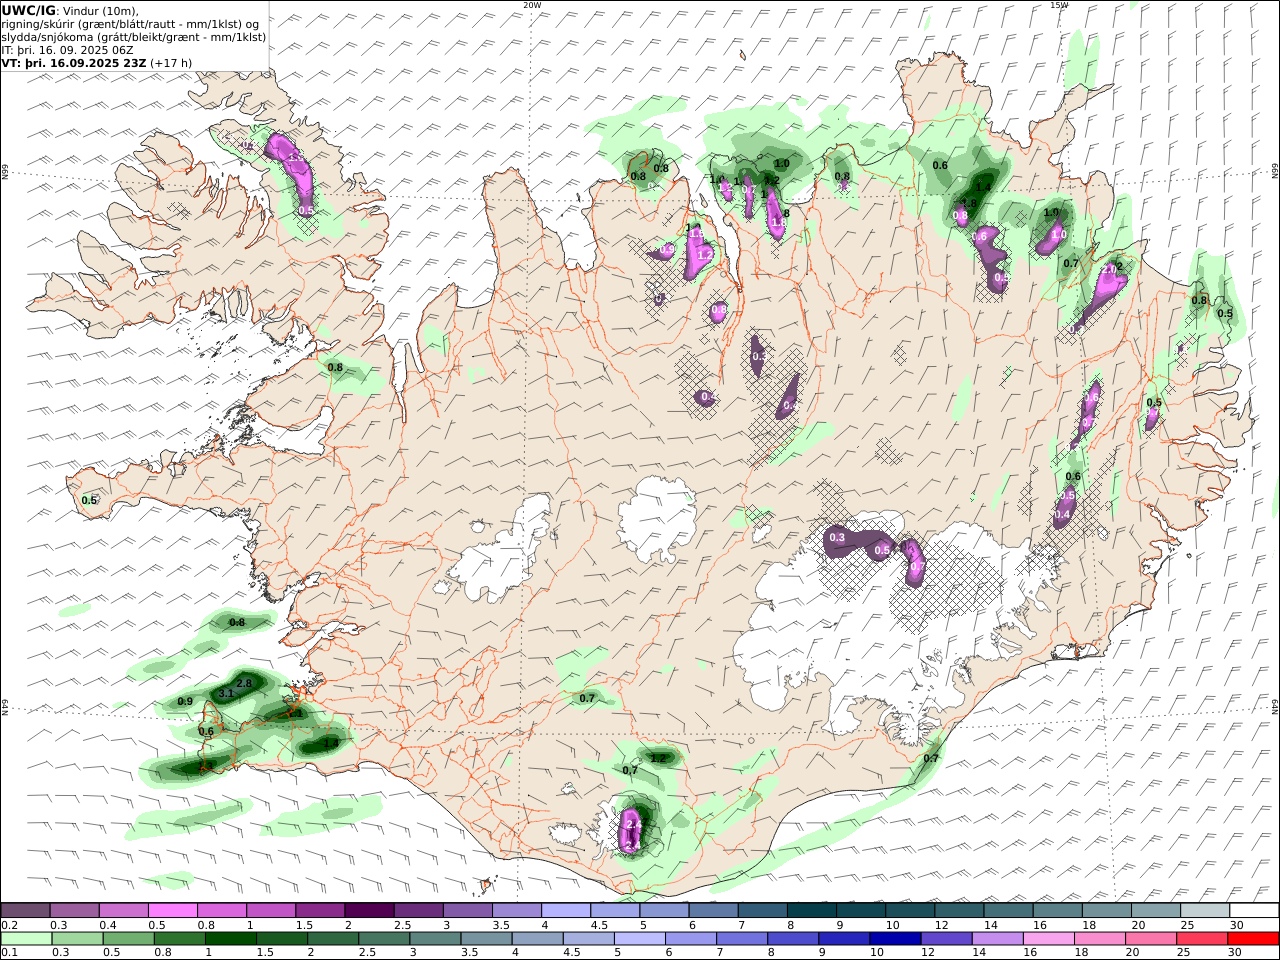The image size is (1280, 960).
Task: Select the darkest purple snow swatch between 2 and 2.5
Action: pos(369,910)
